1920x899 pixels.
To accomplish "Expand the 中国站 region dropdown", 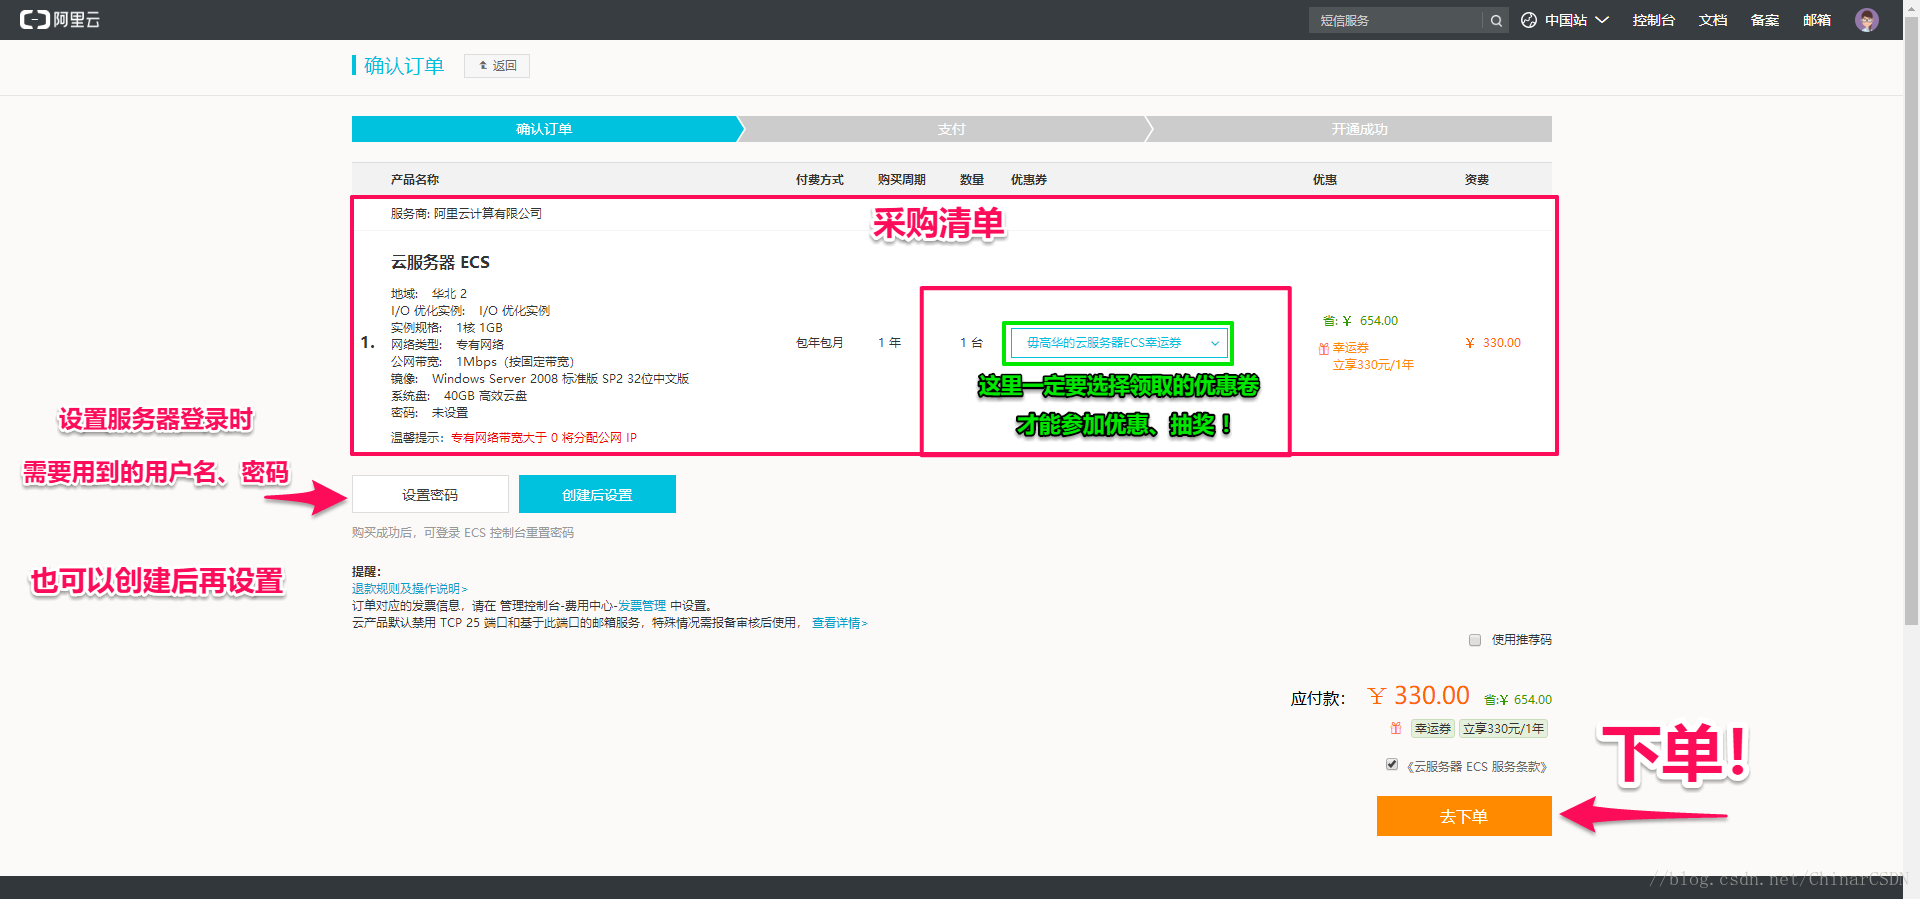I will pyautogui.click(x=1576, y=20).
